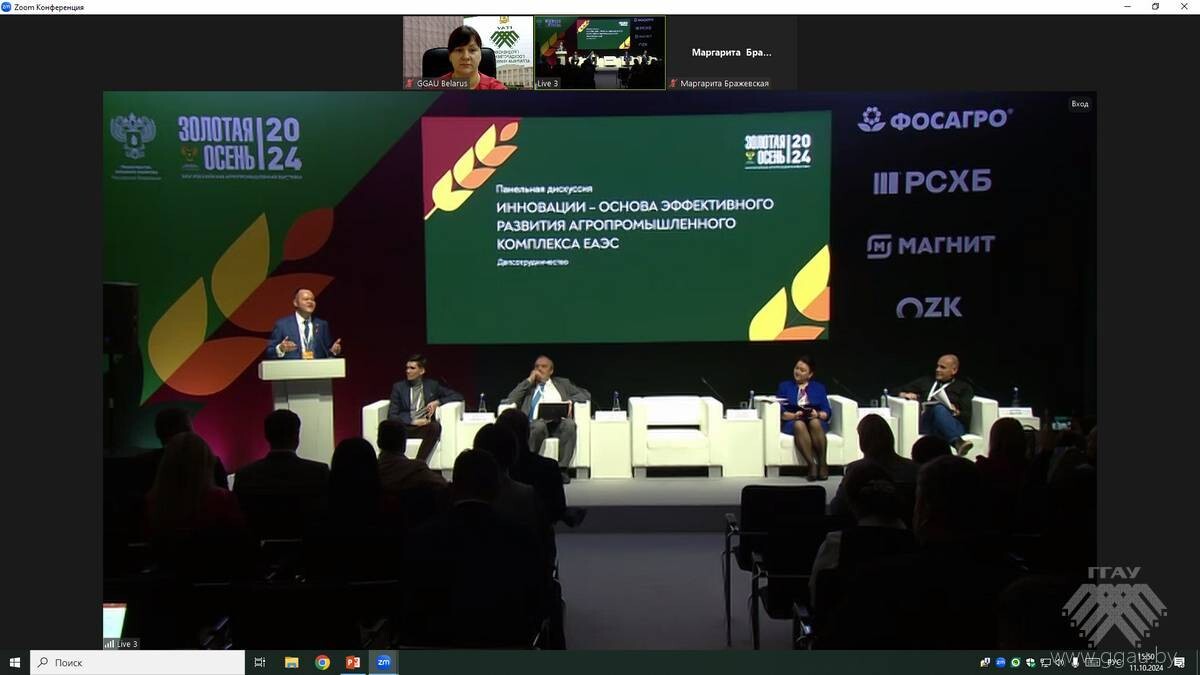Open the green circular tray icon
Screen dimensions: 1200x675
(1015, 662)
